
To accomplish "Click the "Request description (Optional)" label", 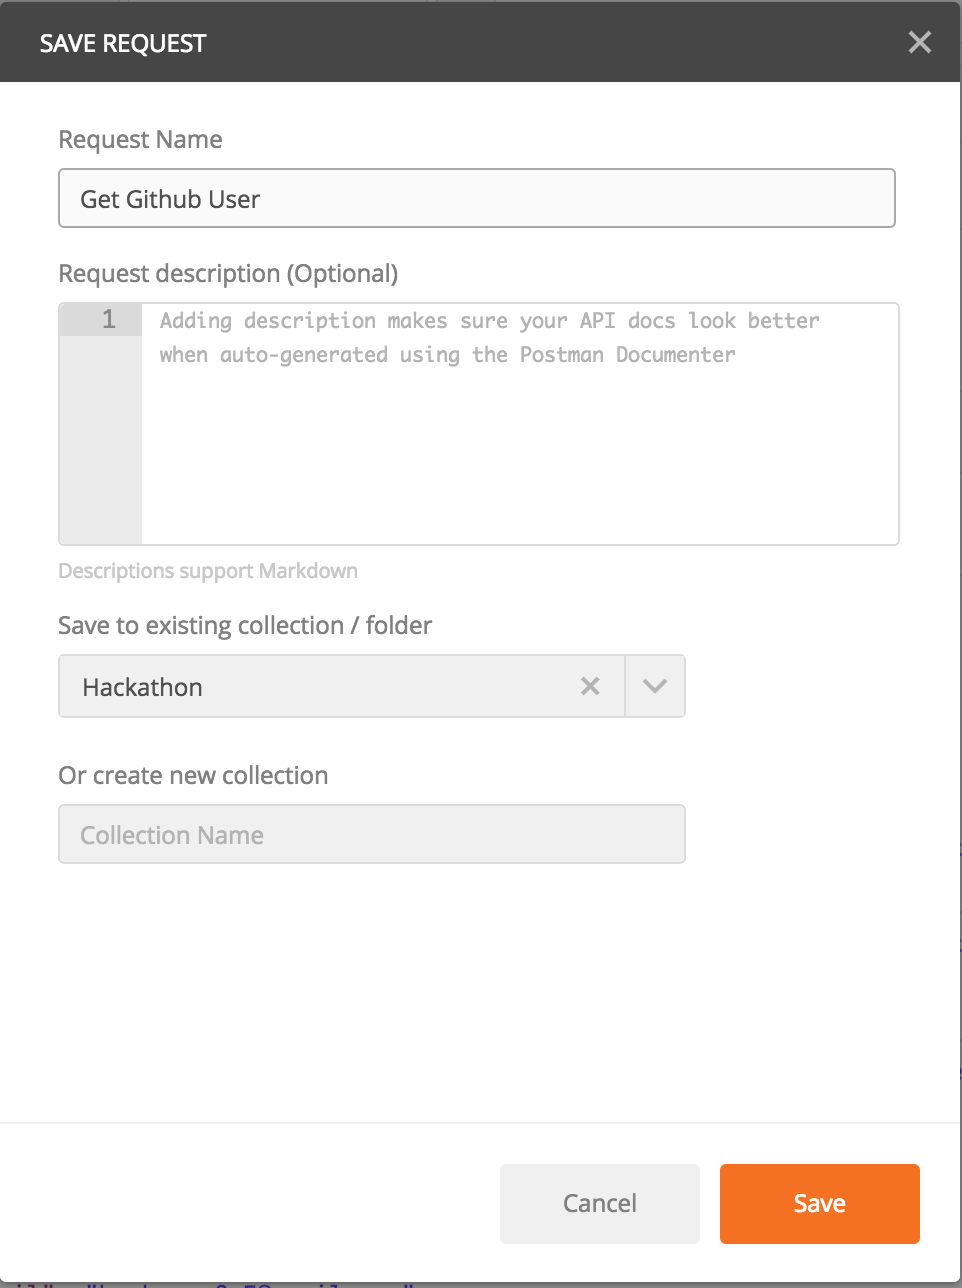I will 228,274.
